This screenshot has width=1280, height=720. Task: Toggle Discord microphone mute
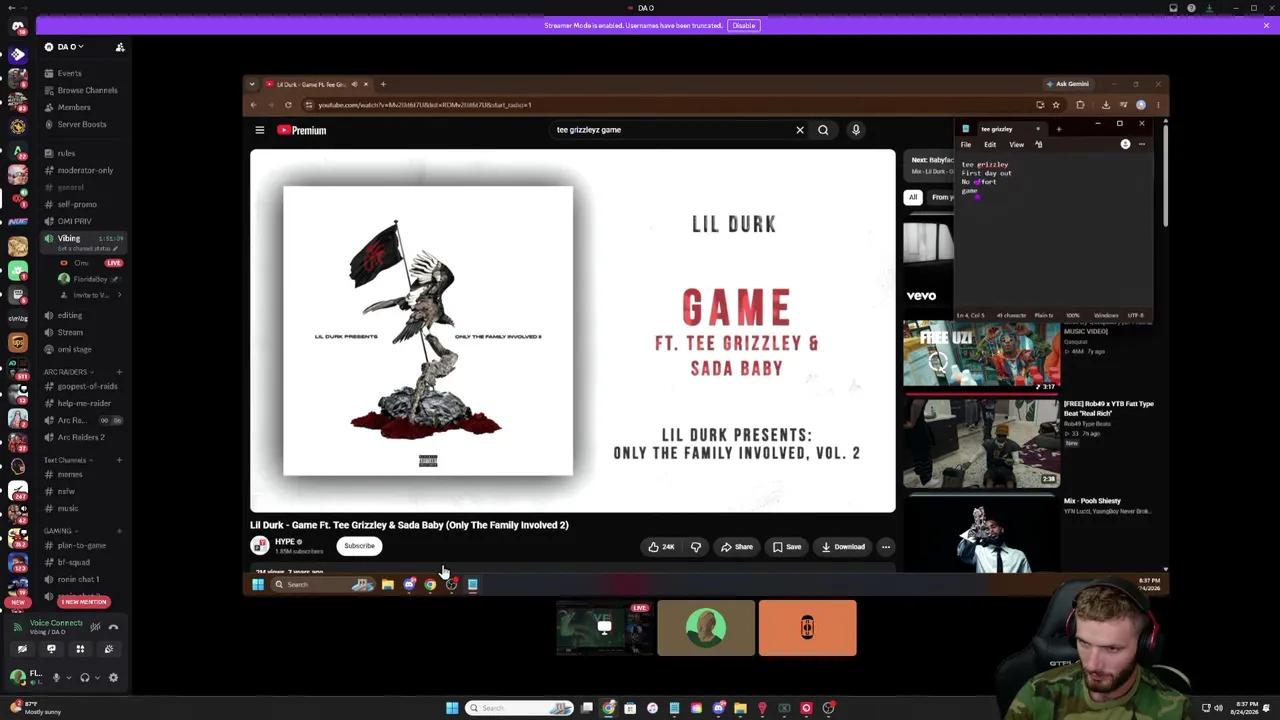click(x=56, y=678)
